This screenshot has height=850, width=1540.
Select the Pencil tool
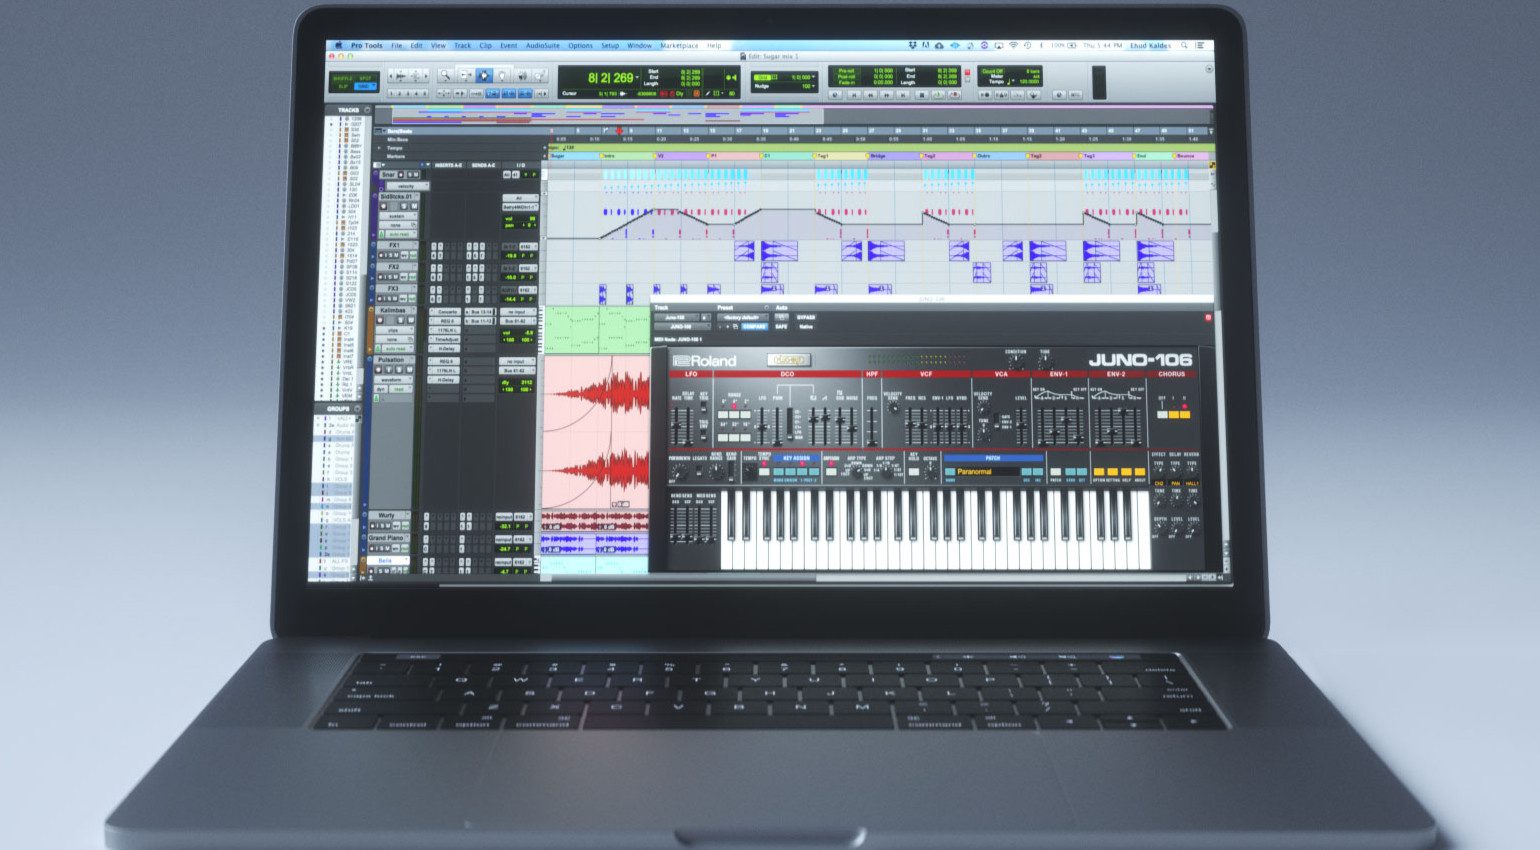(x=539, y=75)
